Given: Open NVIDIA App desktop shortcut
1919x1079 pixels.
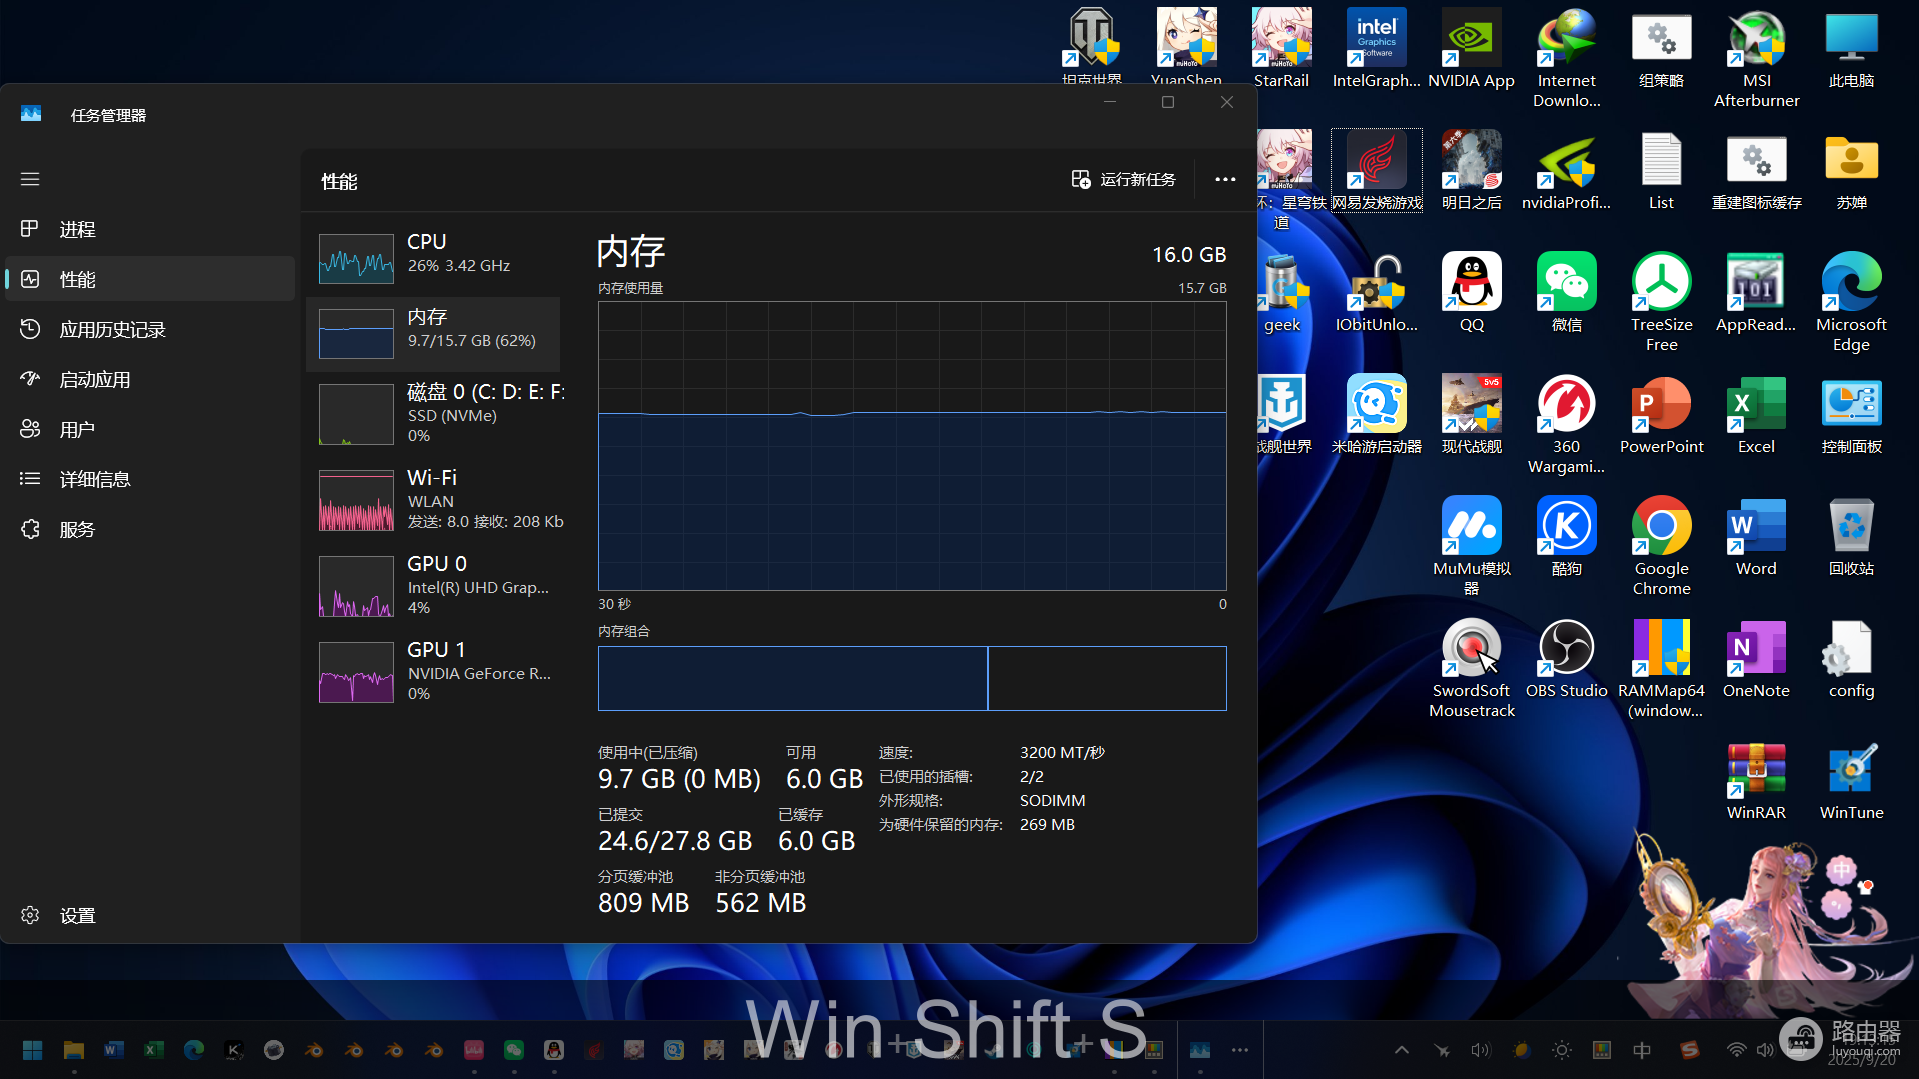Looking at the screenshot, I should tap(1471, 49).
